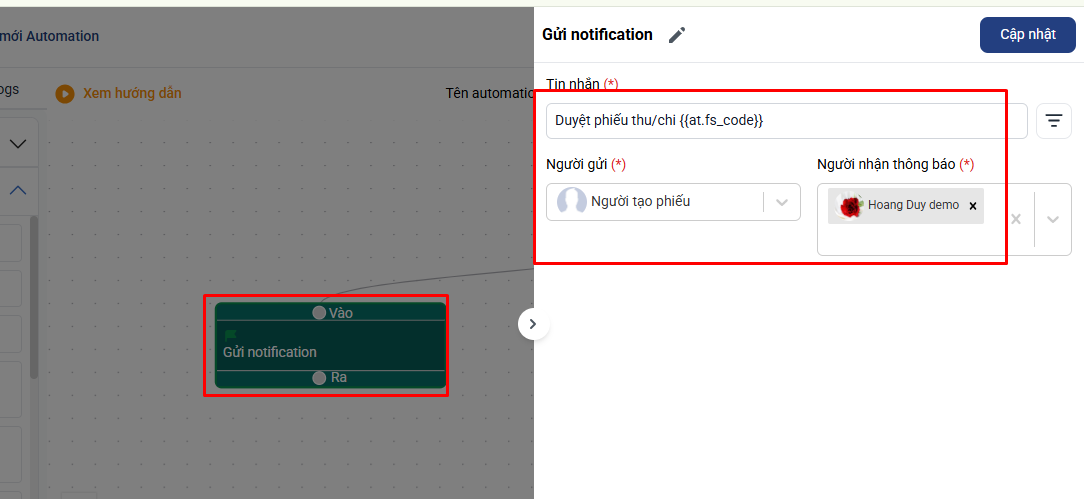The image size is (1084, 499).
Task: Click the Vào input connector dot
Action: tap(319, 313)
